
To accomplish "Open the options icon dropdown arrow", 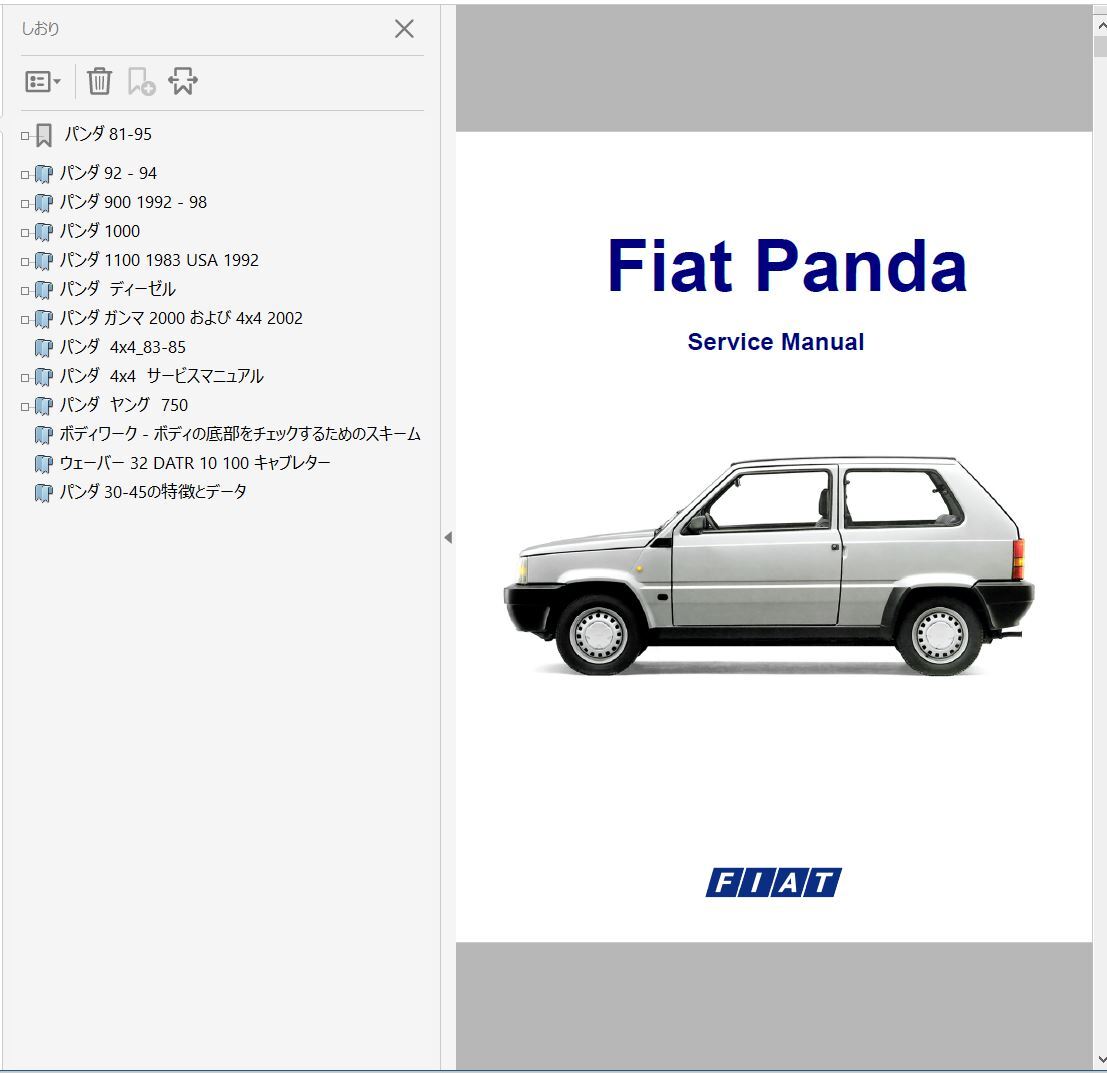I will (x=55, y=81).
